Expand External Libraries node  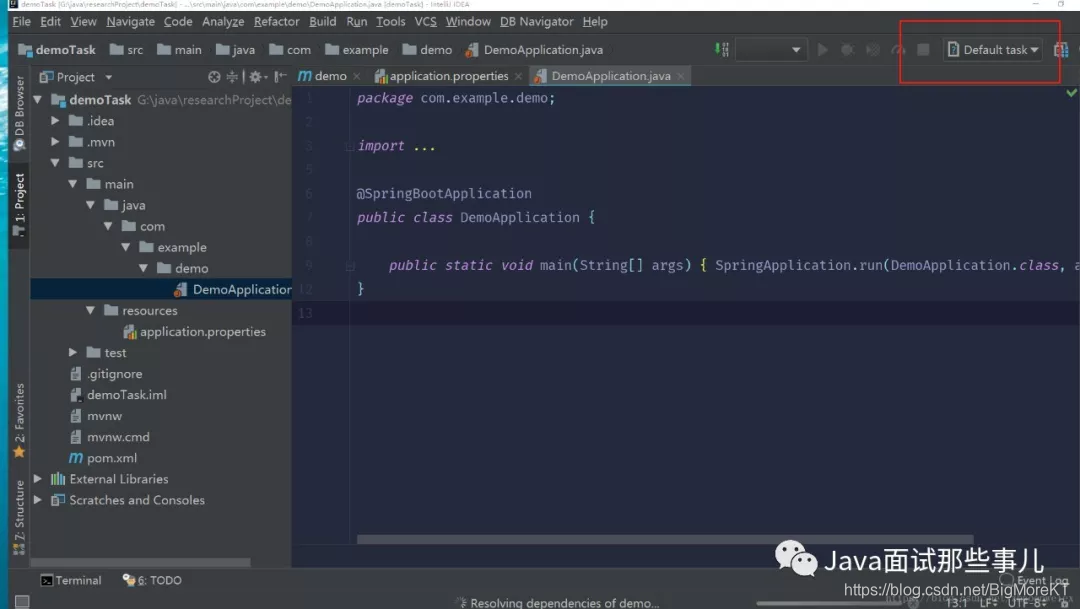38,479
